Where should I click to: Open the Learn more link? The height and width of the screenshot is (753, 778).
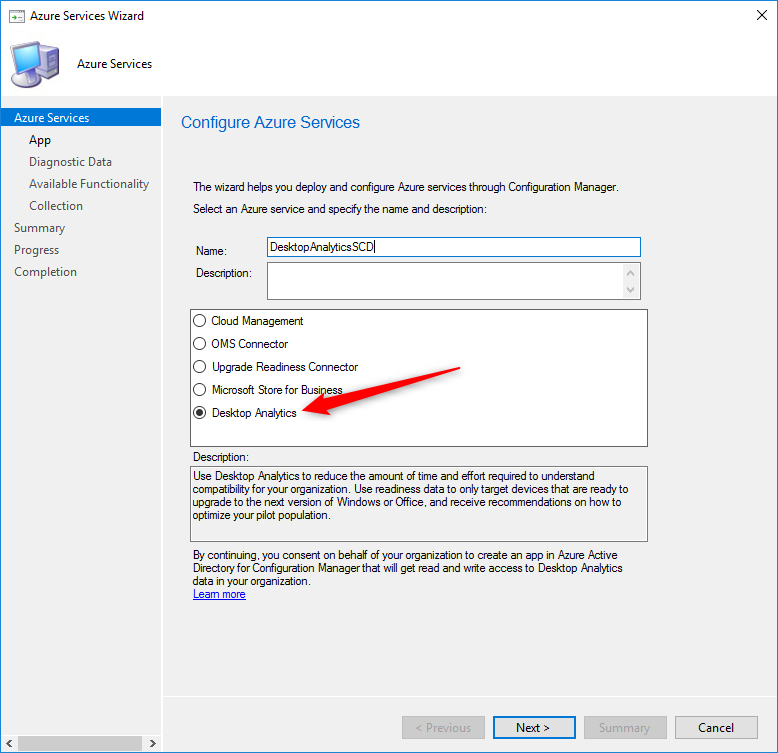click(x=219, y=594)
